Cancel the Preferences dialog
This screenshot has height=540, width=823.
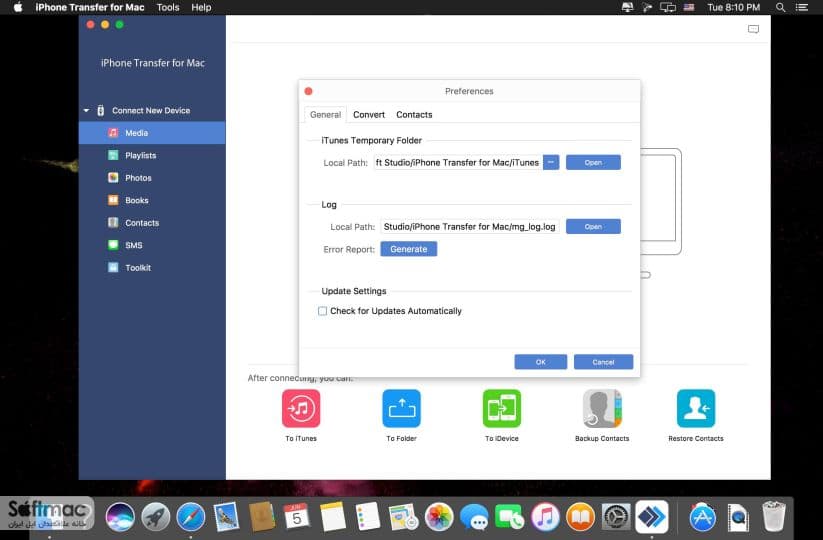tap(603, 362)
